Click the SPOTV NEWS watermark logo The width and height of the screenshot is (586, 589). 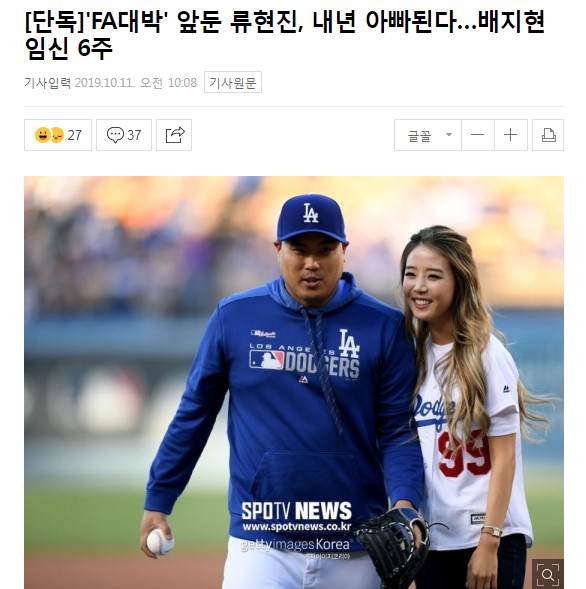pyautogui.click(x=296, y=511)
